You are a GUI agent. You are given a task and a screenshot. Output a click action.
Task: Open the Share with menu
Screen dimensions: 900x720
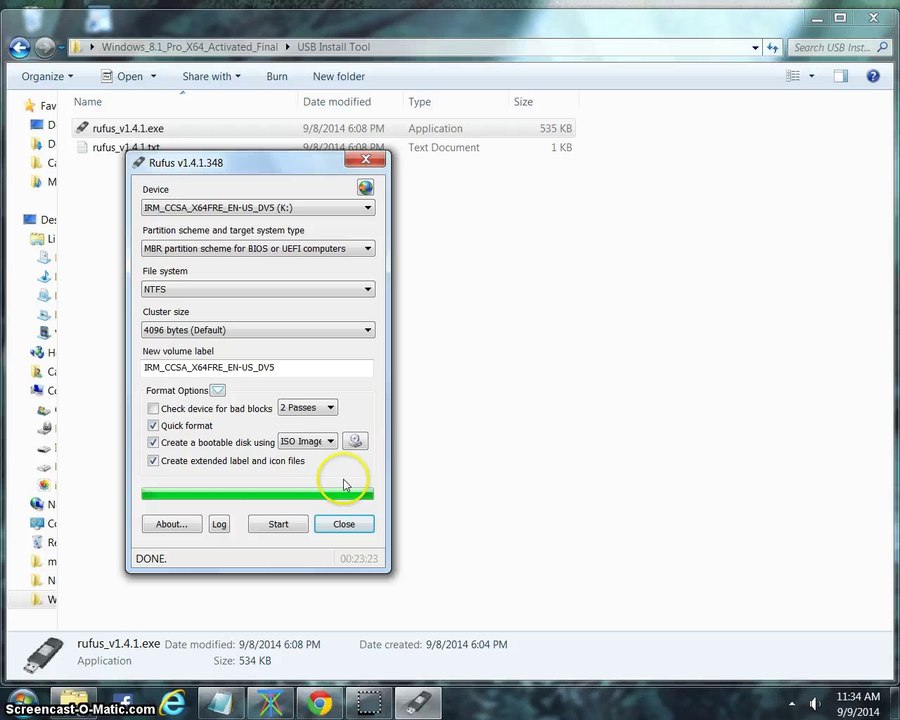[x=211, y=76]
